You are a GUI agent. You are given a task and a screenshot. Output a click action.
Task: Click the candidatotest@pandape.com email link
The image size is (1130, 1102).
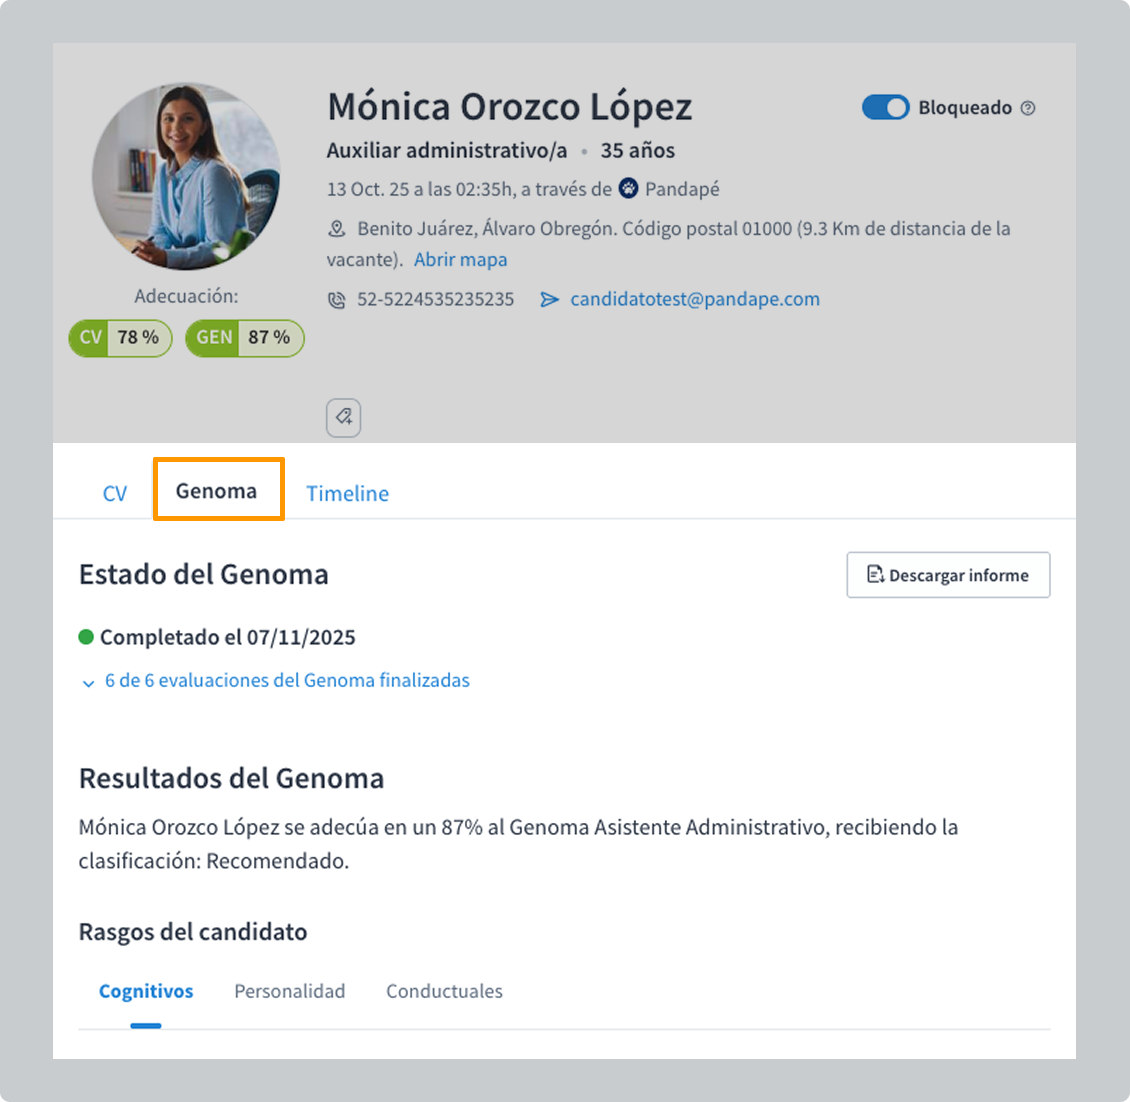click(x=695, y=299)
